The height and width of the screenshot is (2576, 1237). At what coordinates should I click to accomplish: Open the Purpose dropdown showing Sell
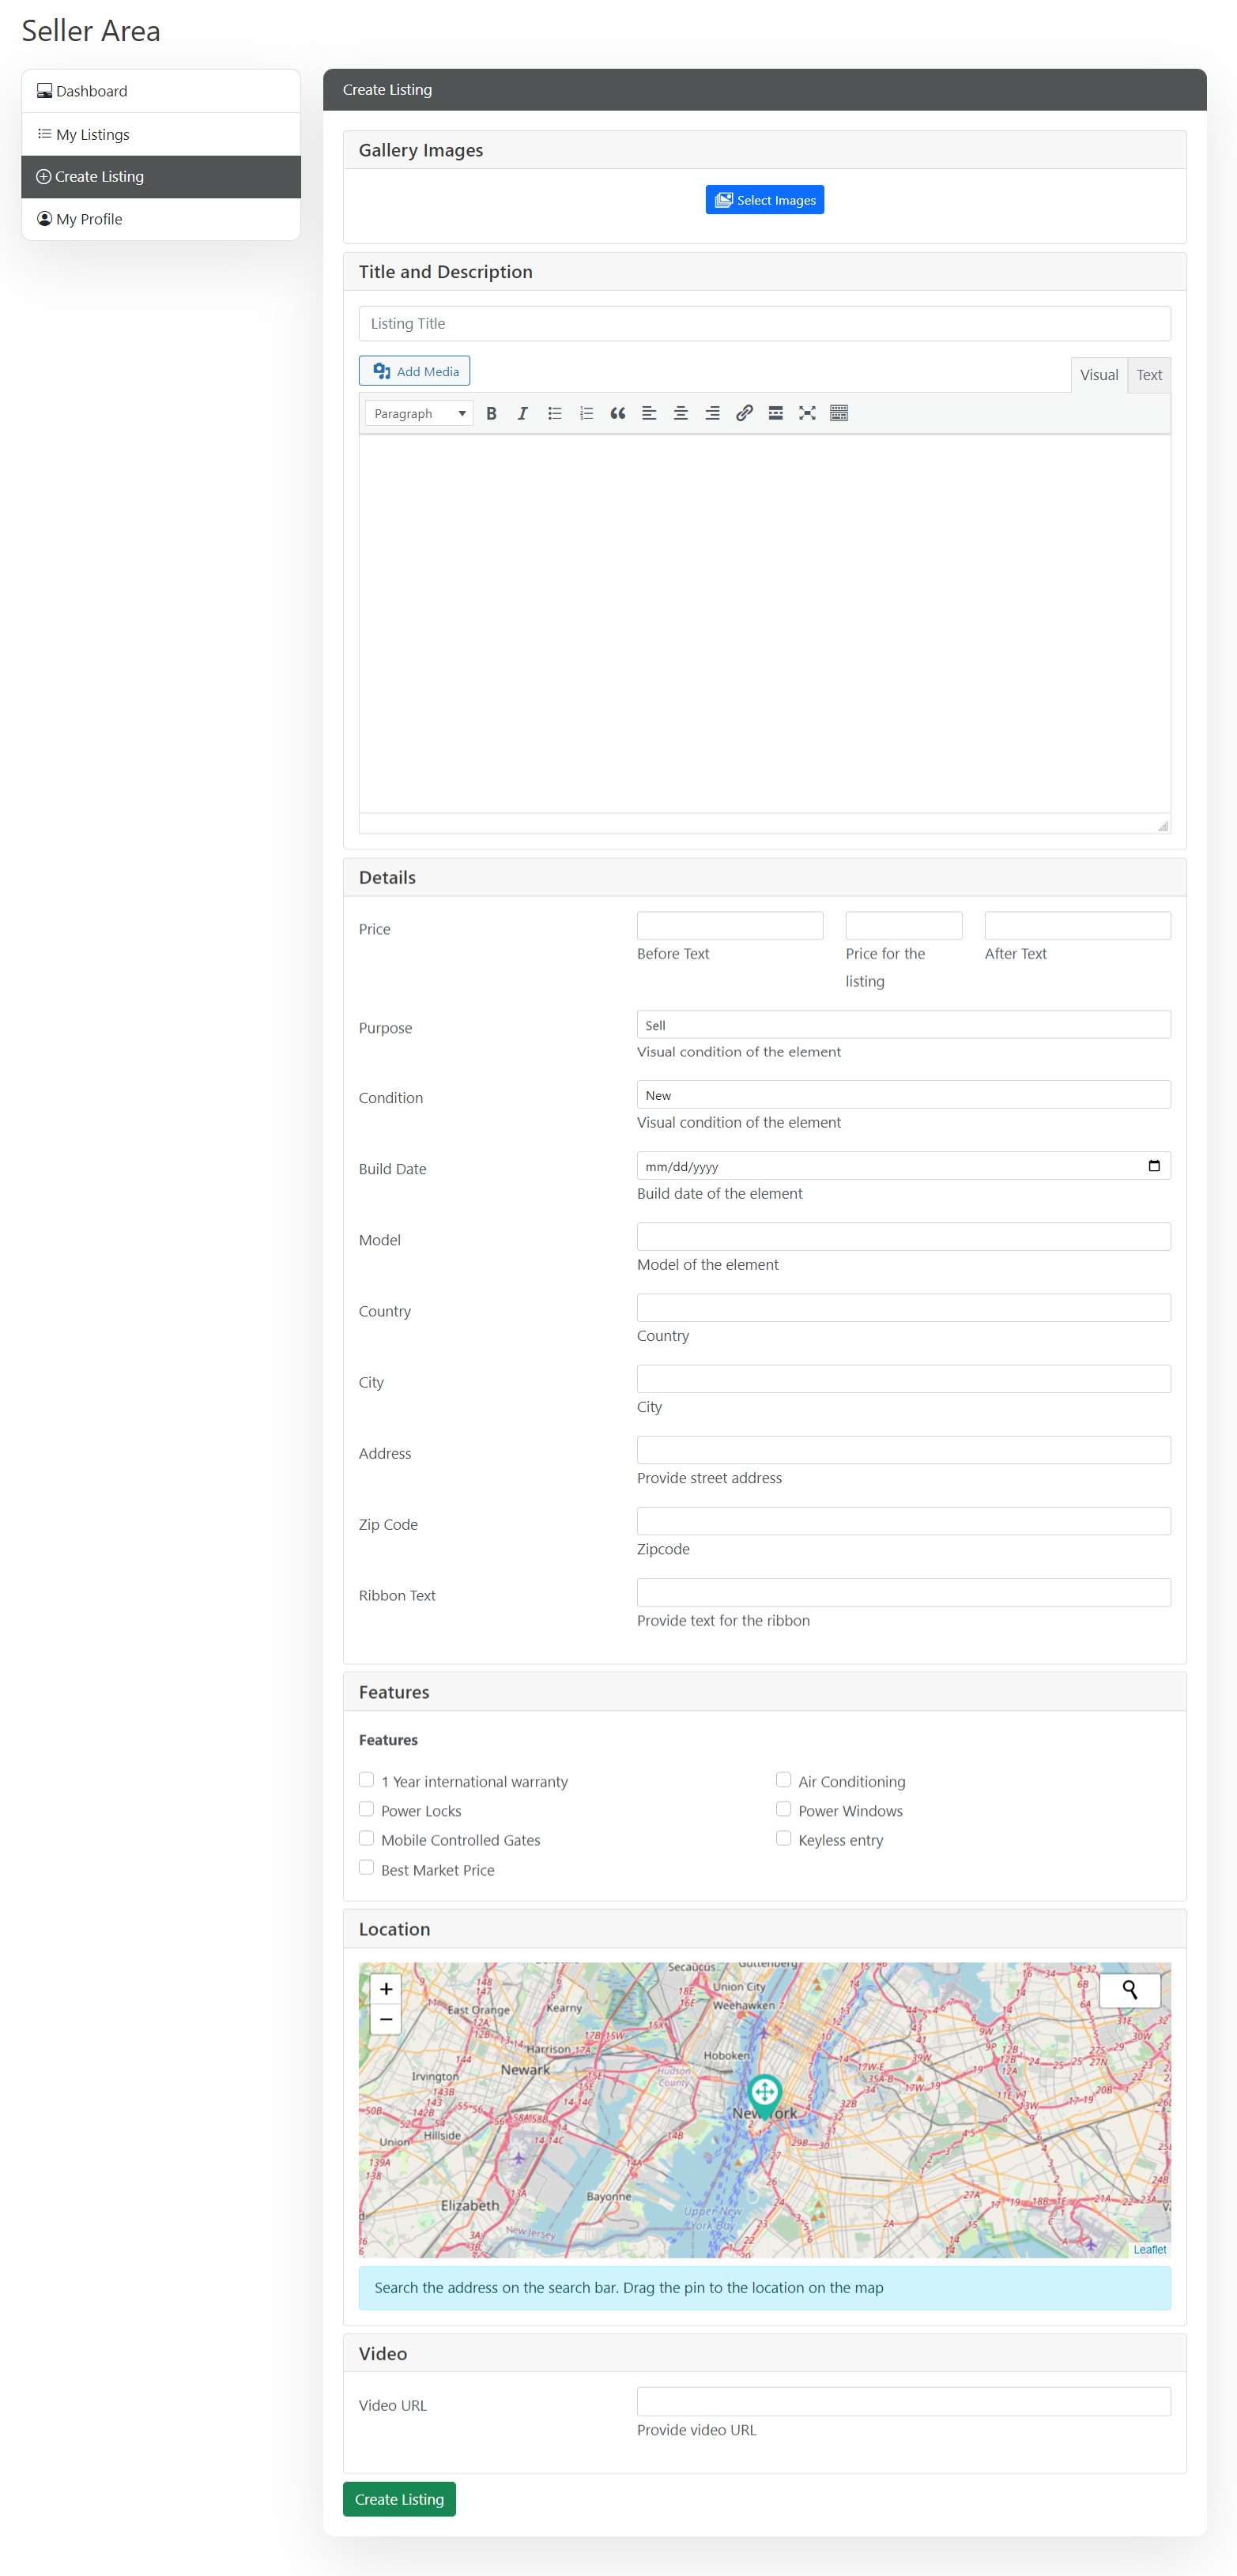tap(904, 1025)
